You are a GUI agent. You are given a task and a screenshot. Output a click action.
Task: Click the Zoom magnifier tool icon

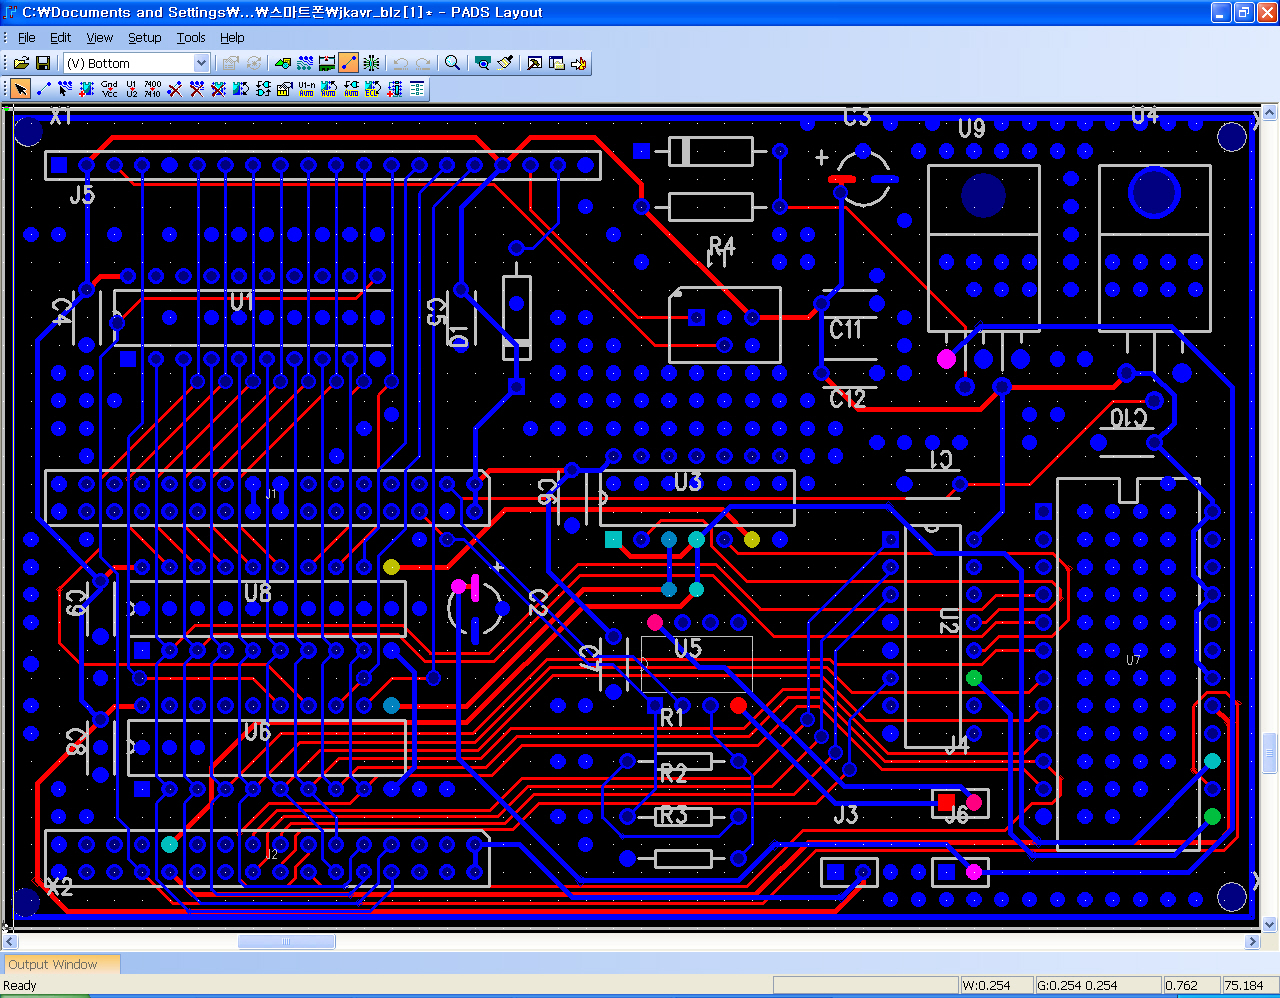453,63
